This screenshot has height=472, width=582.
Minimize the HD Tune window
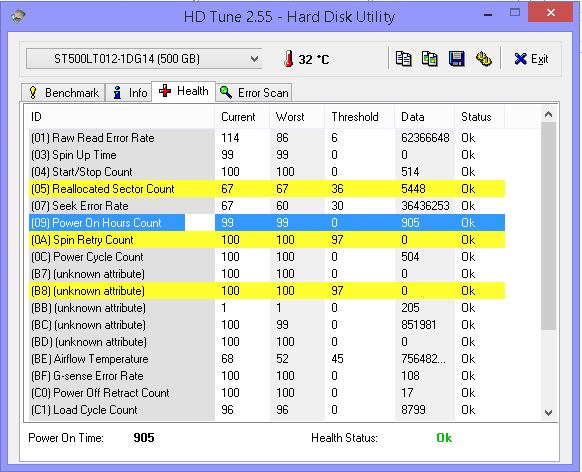click(x=488, y=15)
